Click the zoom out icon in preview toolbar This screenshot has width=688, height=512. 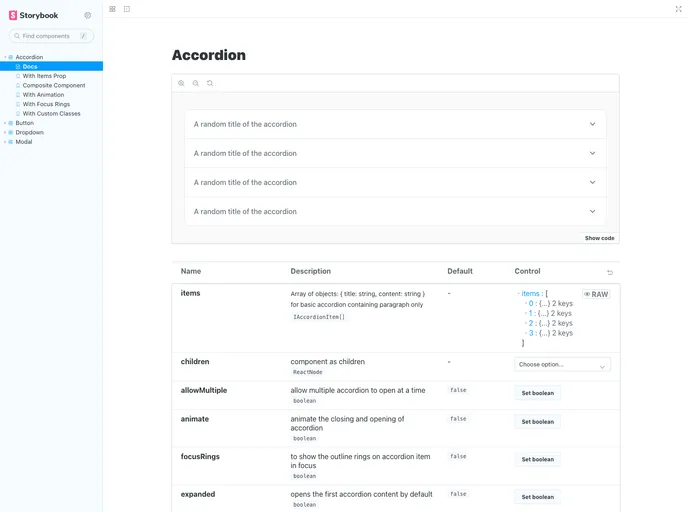pos(195,83)
